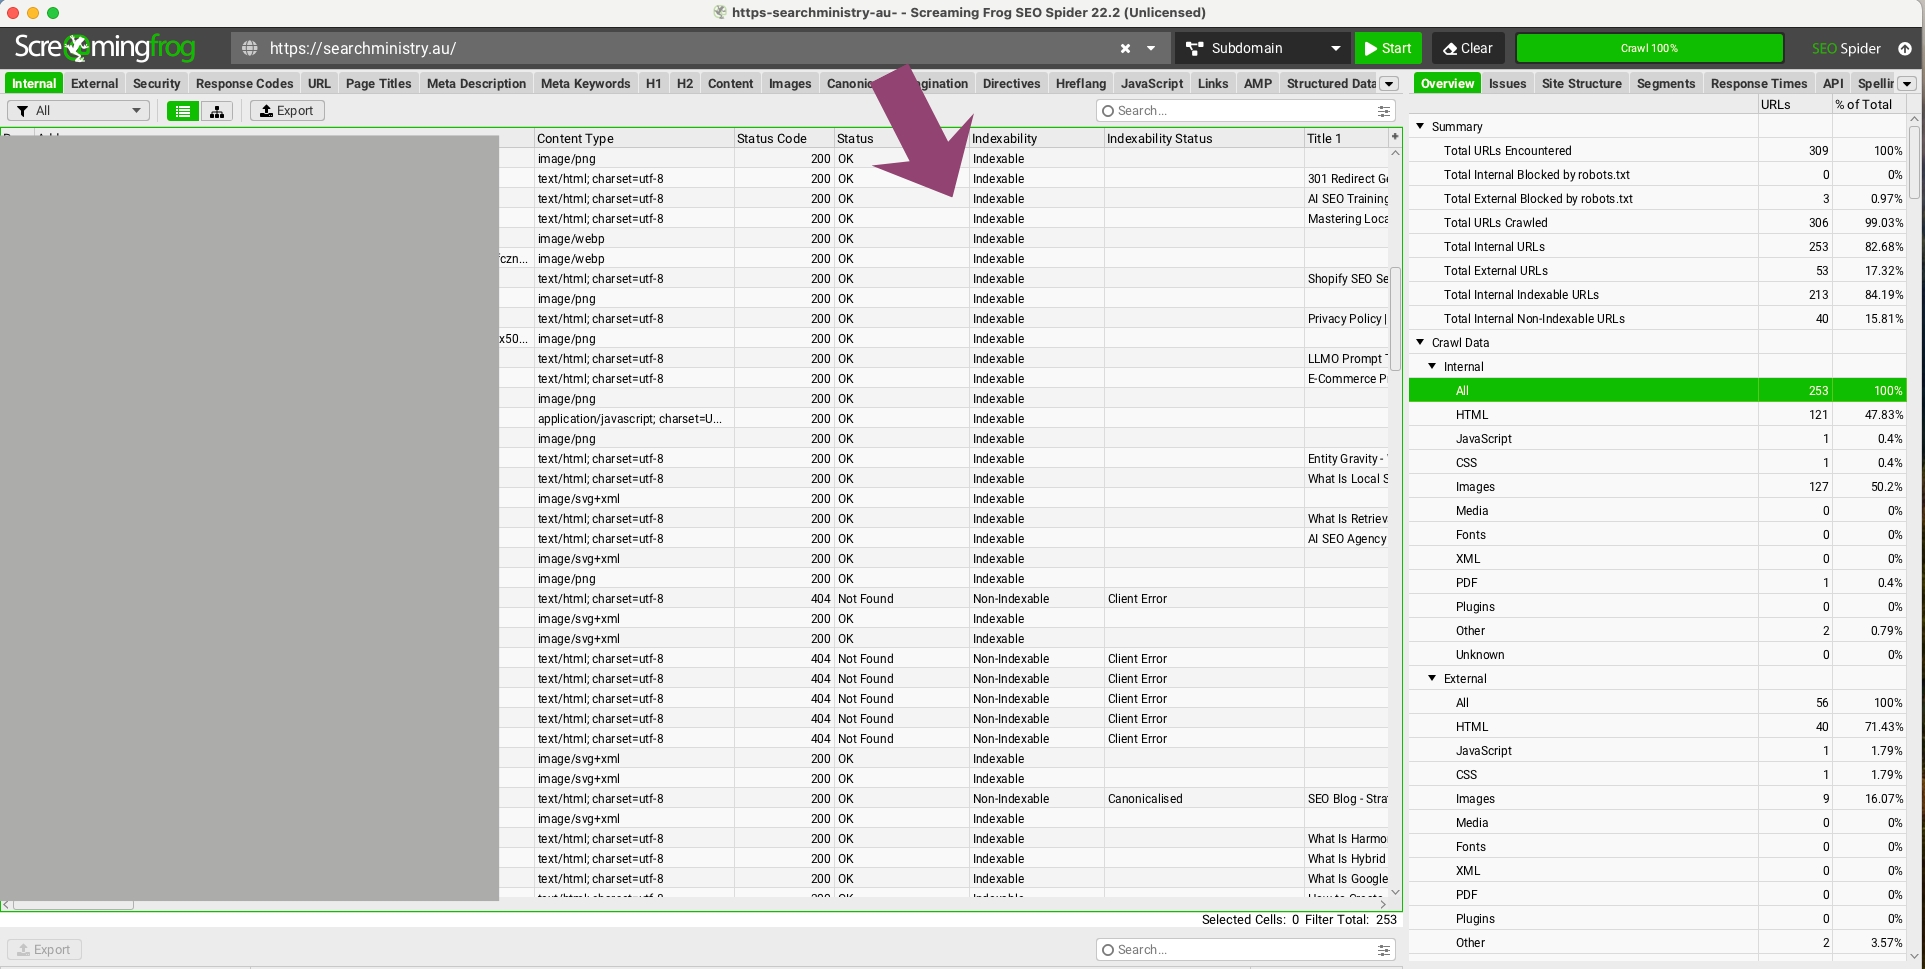The image size is (1925, 969).
Task: Collapse the Internal tree node
Action: 1432,366
